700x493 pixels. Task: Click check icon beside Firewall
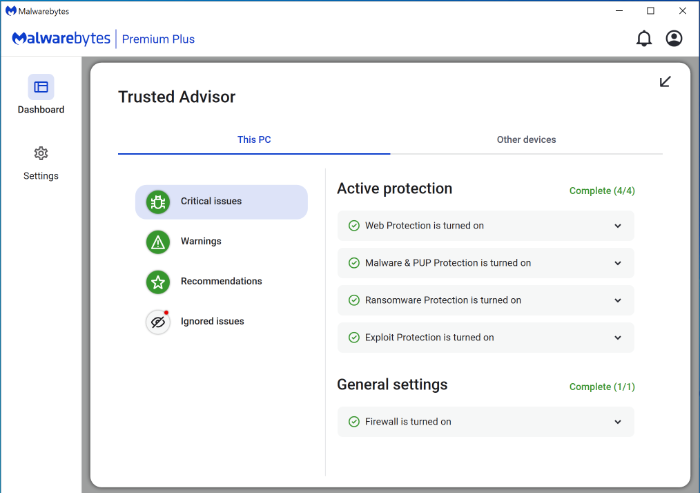click(354, 422)
